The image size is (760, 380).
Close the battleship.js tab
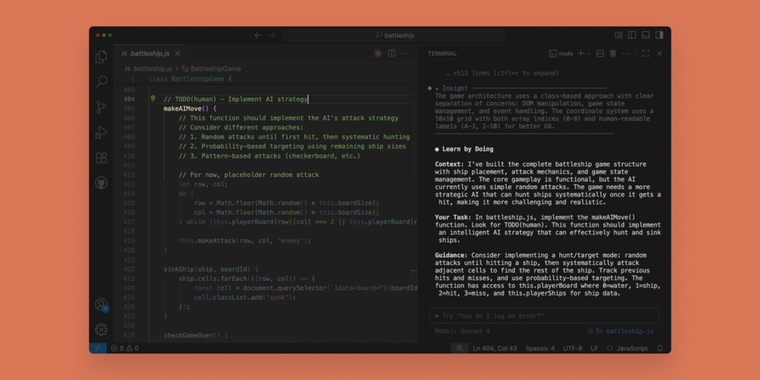click(178, 53)
